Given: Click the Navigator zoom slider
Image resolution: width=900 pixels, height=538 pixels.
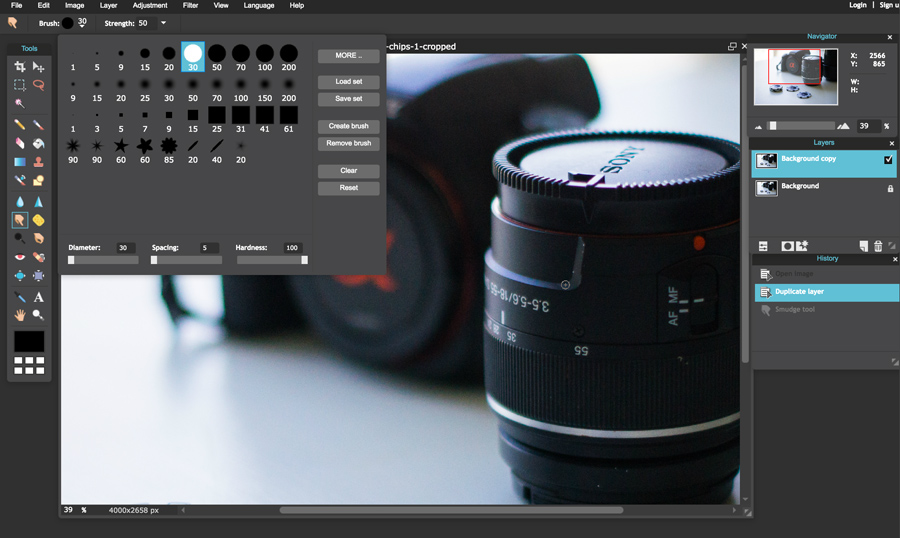Looking at the screenshot, I should pos(802,126).
